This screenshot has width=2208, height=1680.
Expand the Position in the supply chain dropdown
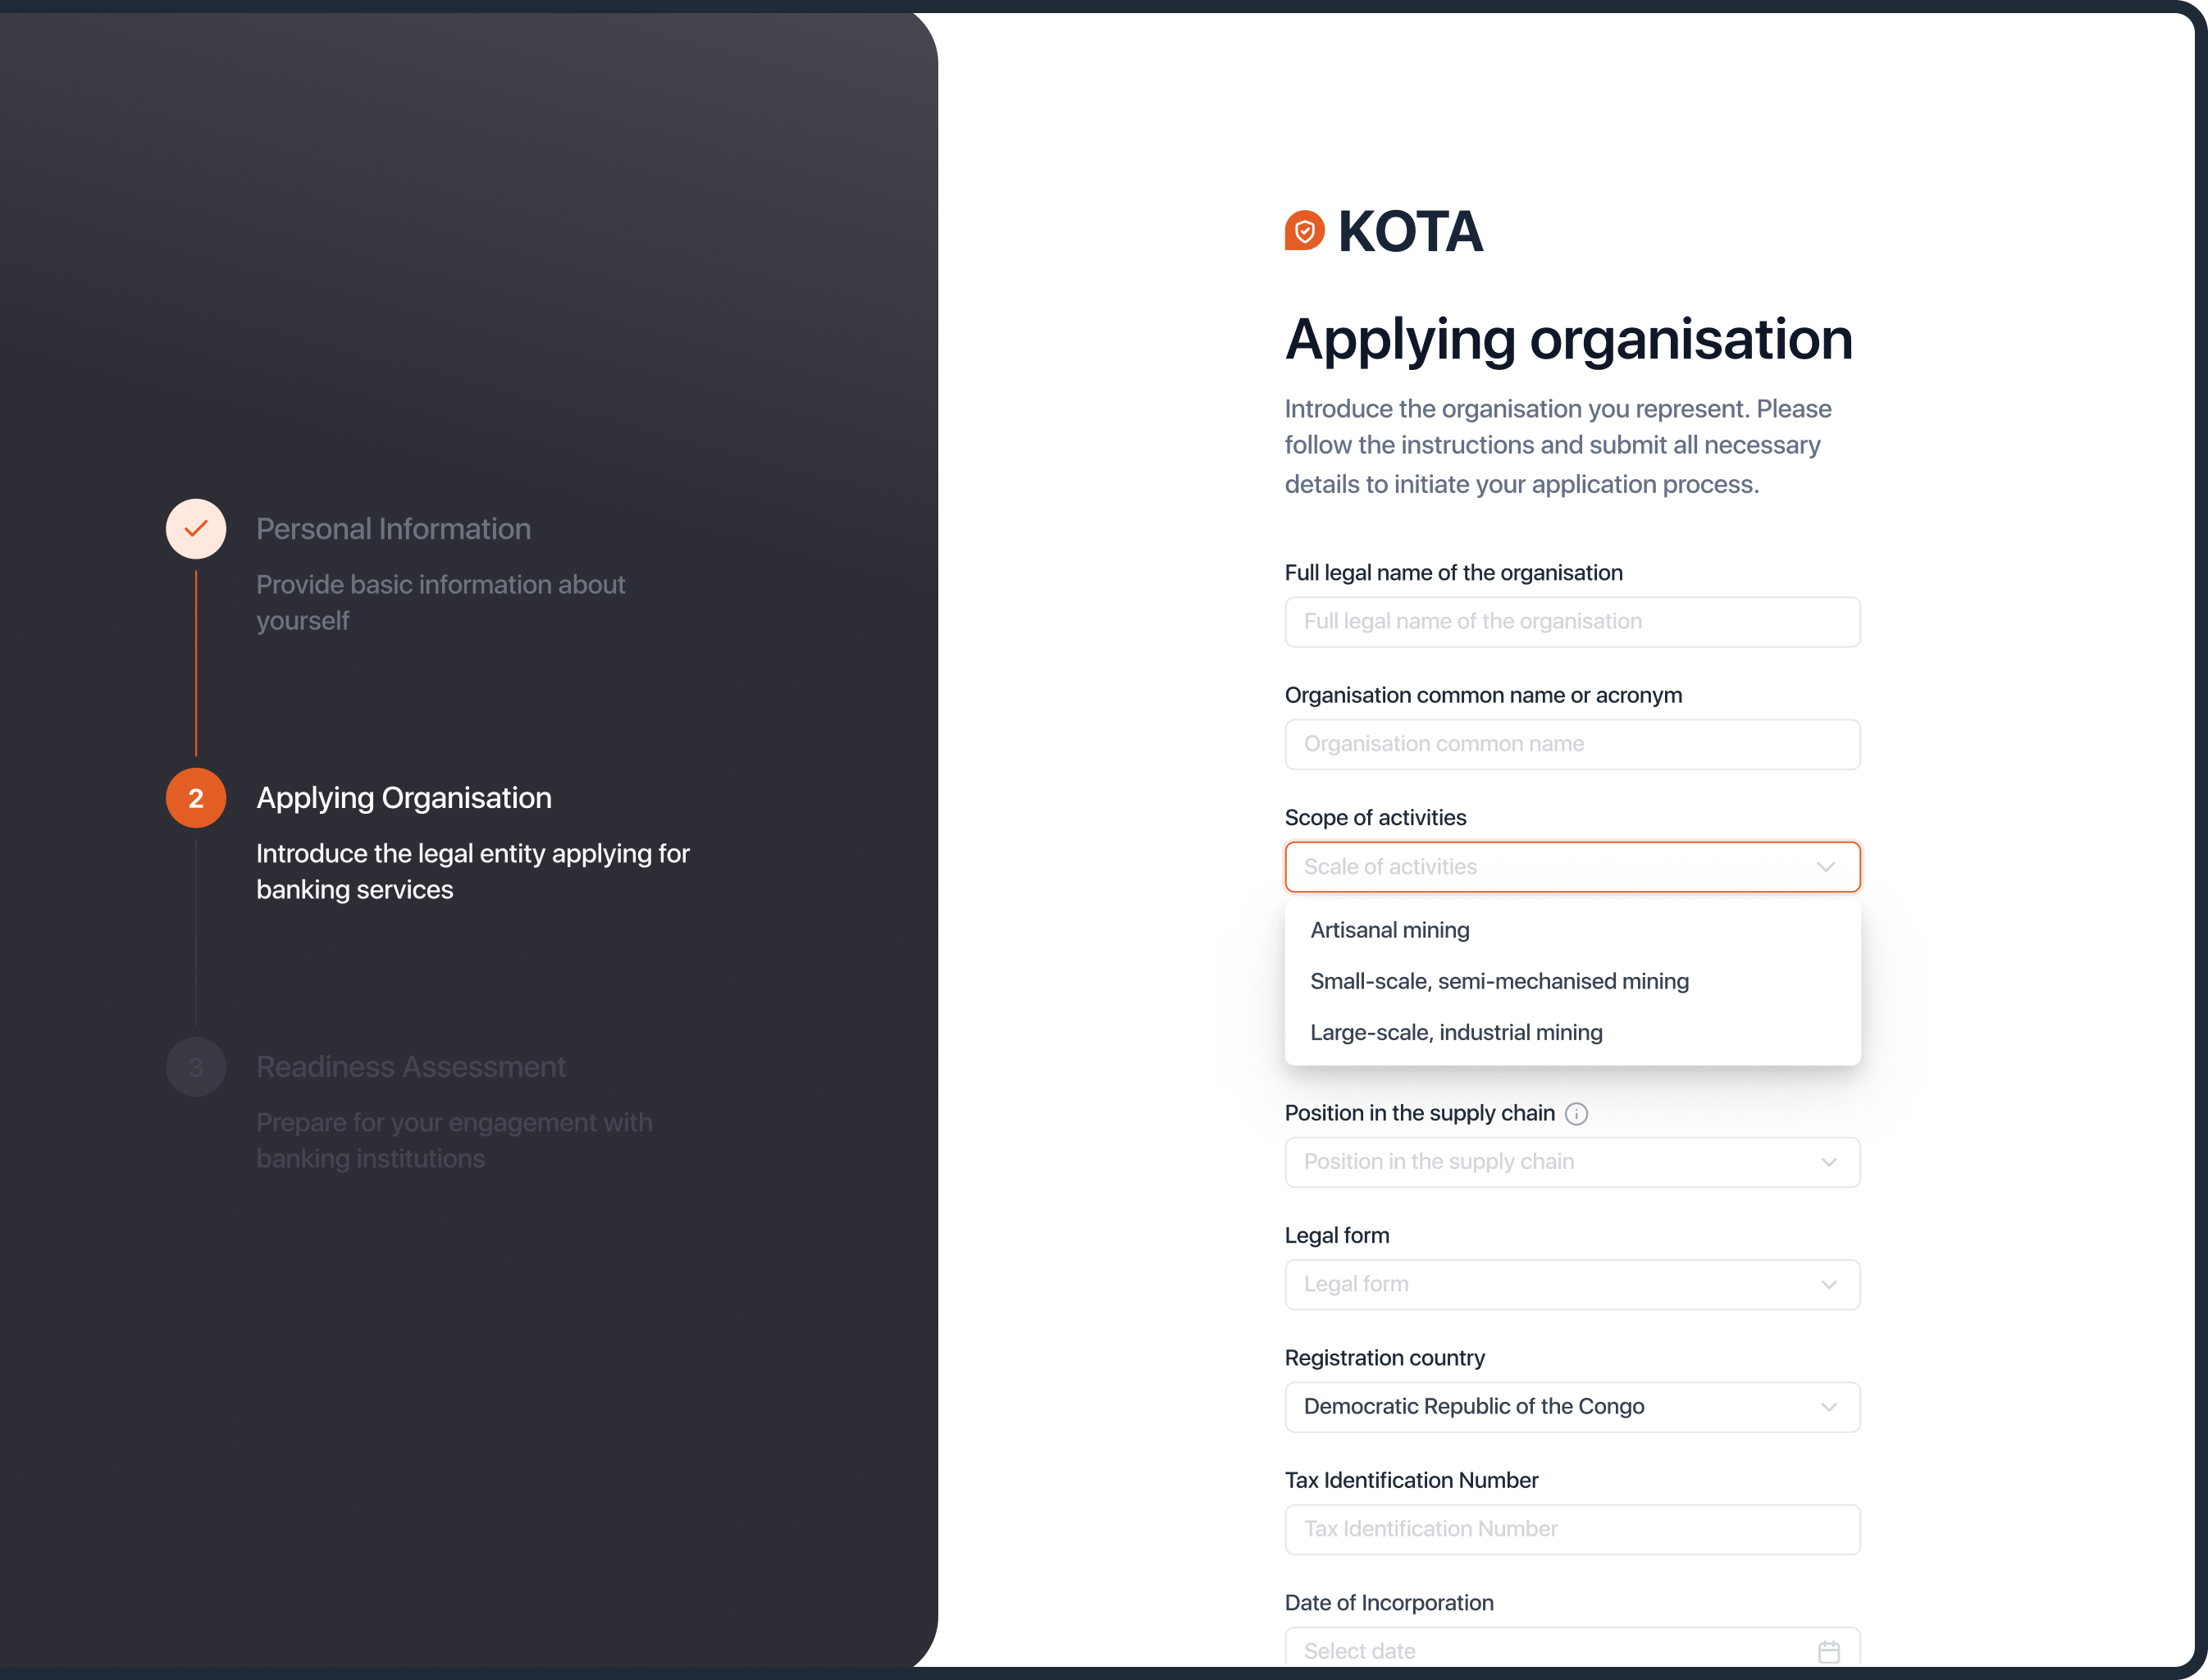1572,1162
